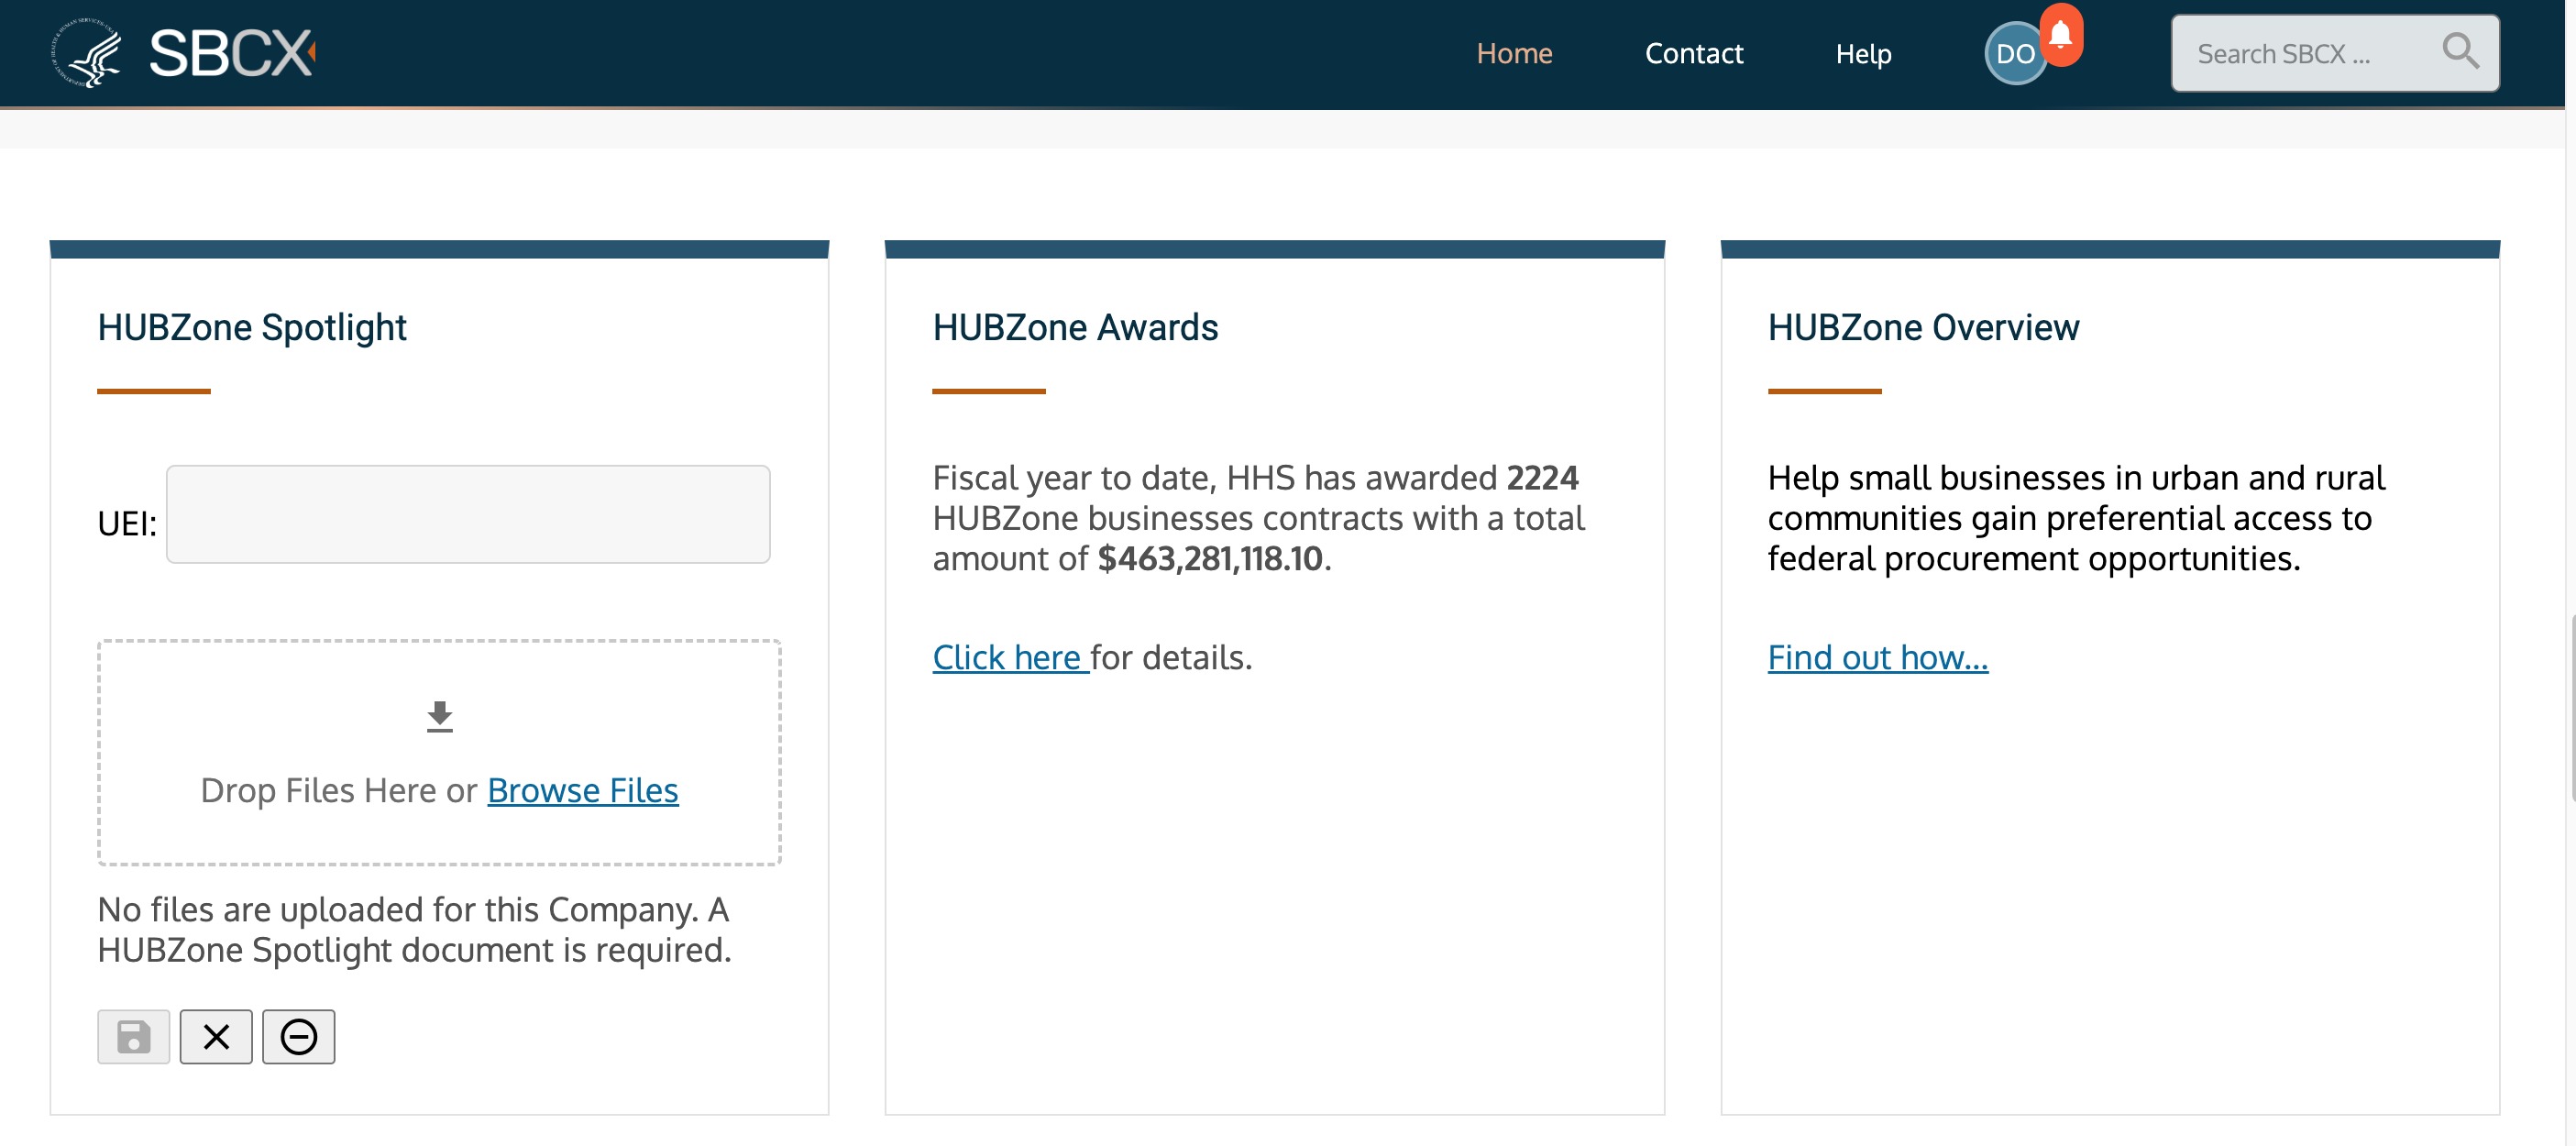
Task: Click the 'Help small businesses in urban' text
Action: pyautogui.click(x=2076, y=518)
